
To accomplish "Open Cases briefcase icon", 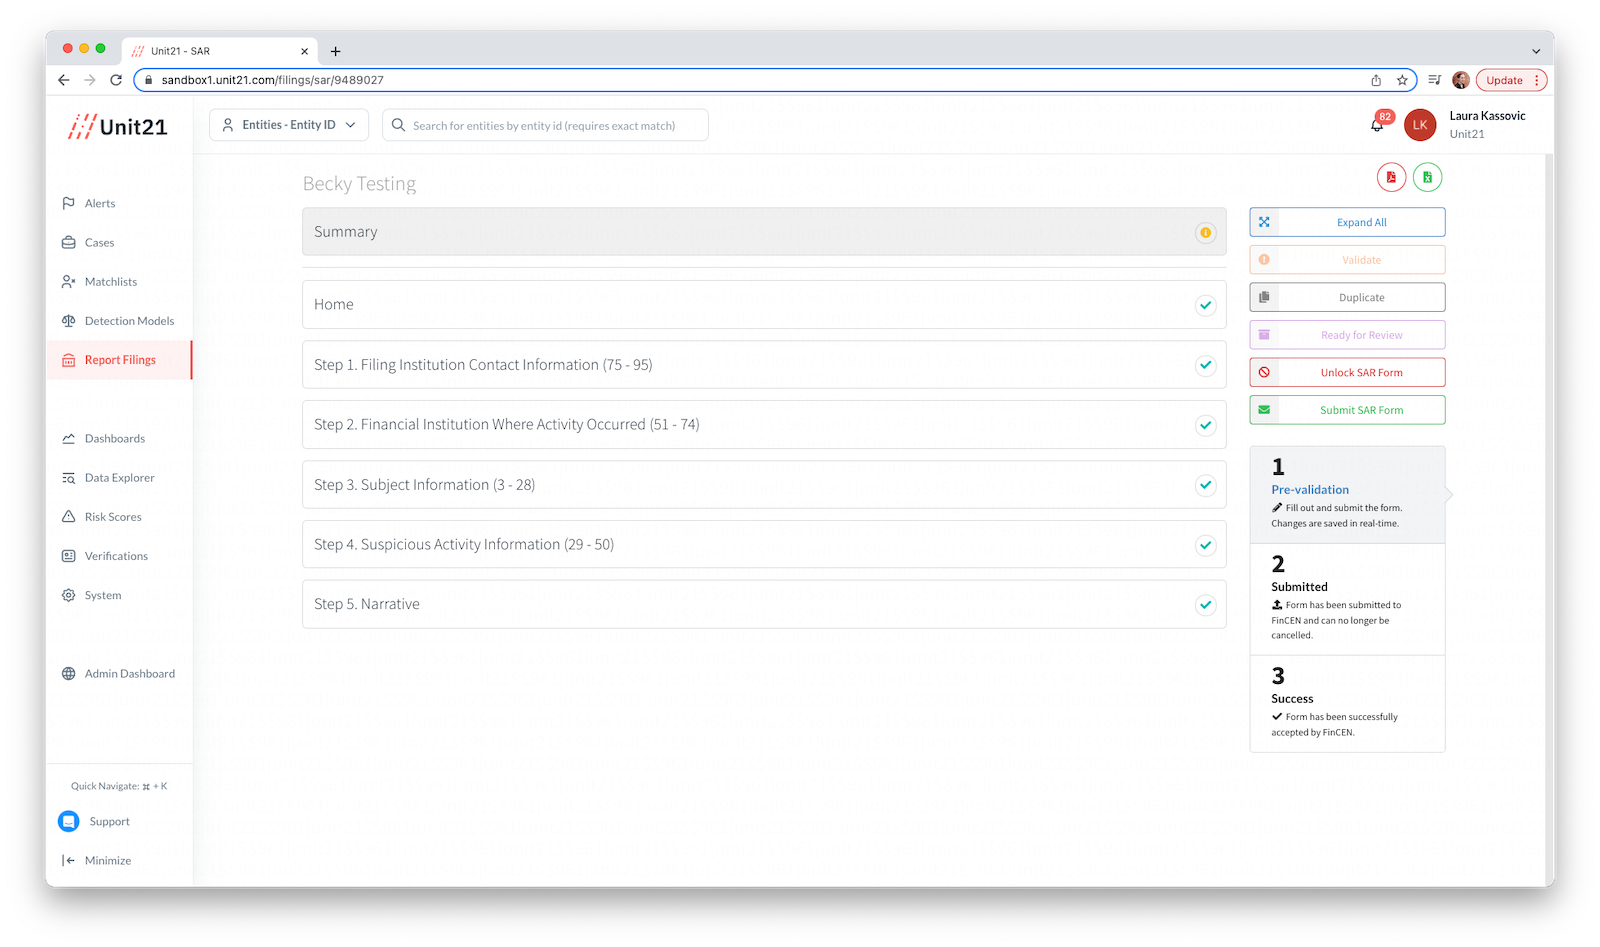I will click(x=68, y=242).
